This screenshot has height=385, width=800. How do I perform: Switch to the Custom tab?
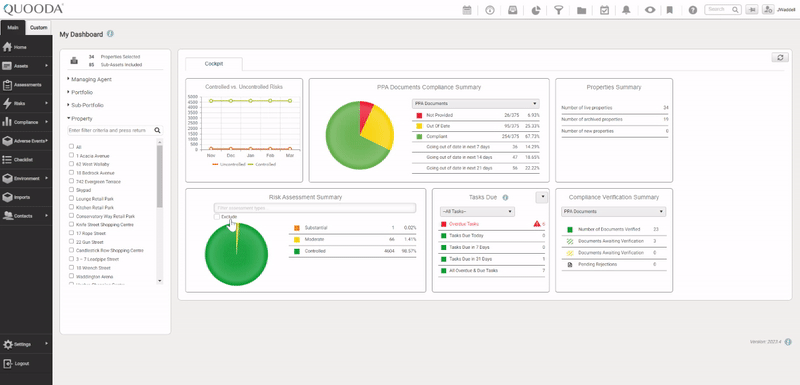pos(38,28)
